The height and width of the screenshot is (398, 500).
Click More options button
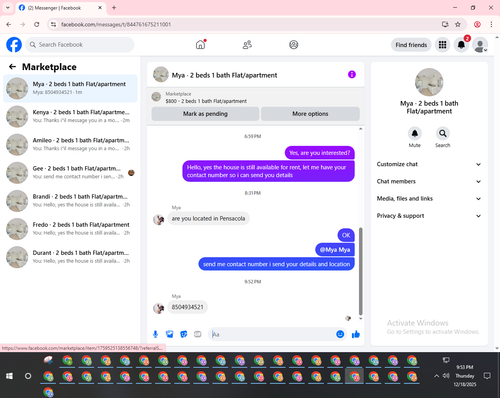[310, 114]
